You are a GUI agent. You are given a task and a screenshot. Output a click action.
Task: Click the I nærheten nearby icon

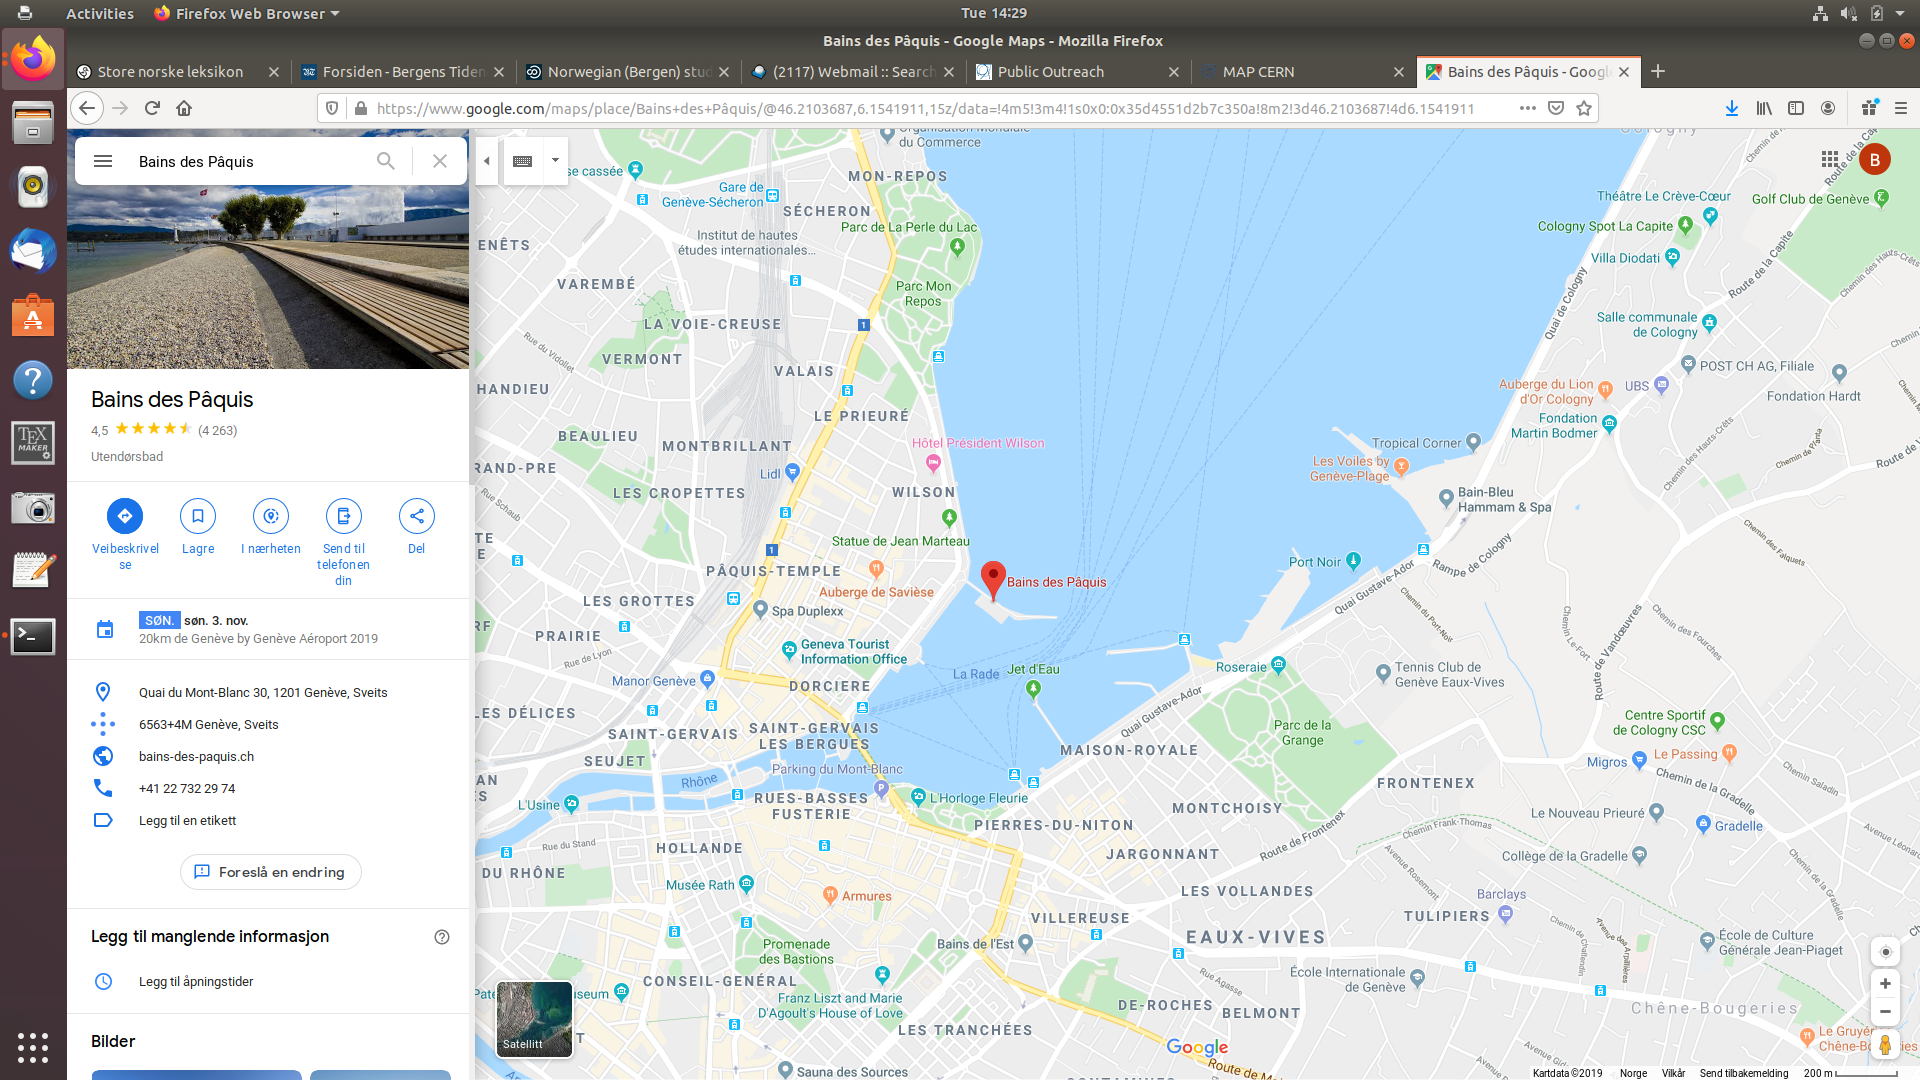[x=271, y=516]
